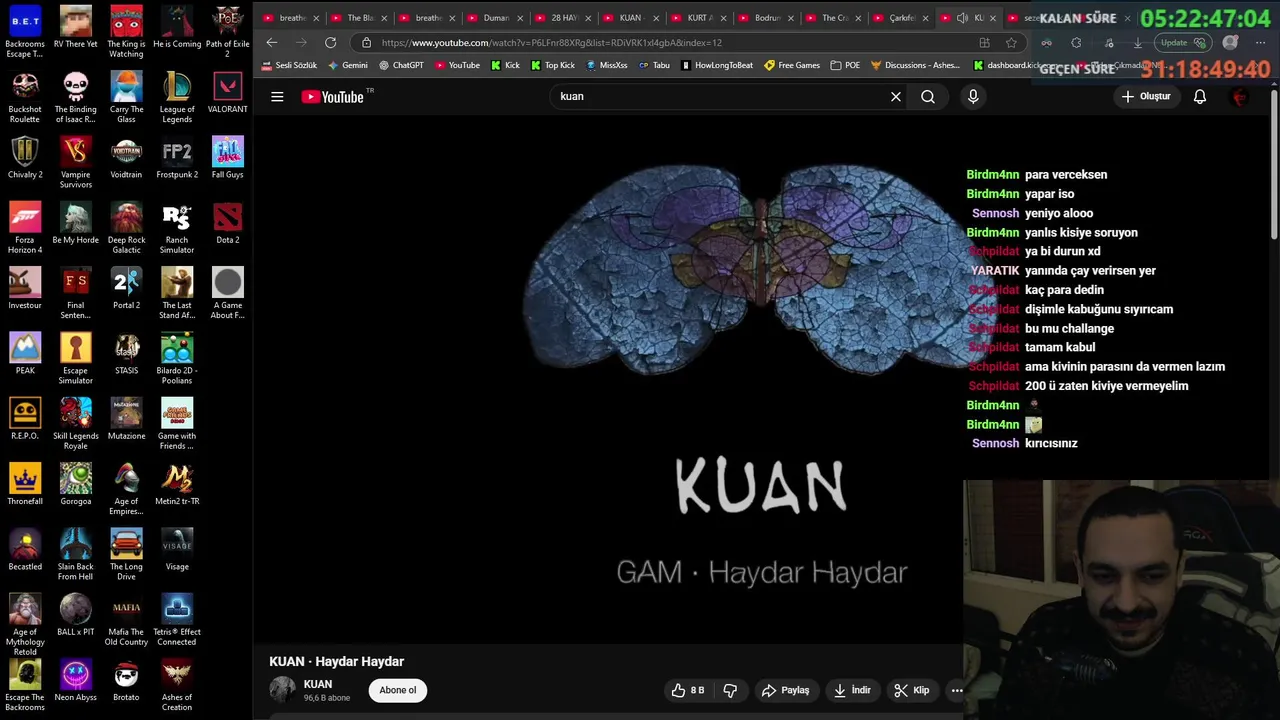Open more actions three-dot video menu
The image size is (1280, 720).
pyautogui.click(x=957, y=690)
